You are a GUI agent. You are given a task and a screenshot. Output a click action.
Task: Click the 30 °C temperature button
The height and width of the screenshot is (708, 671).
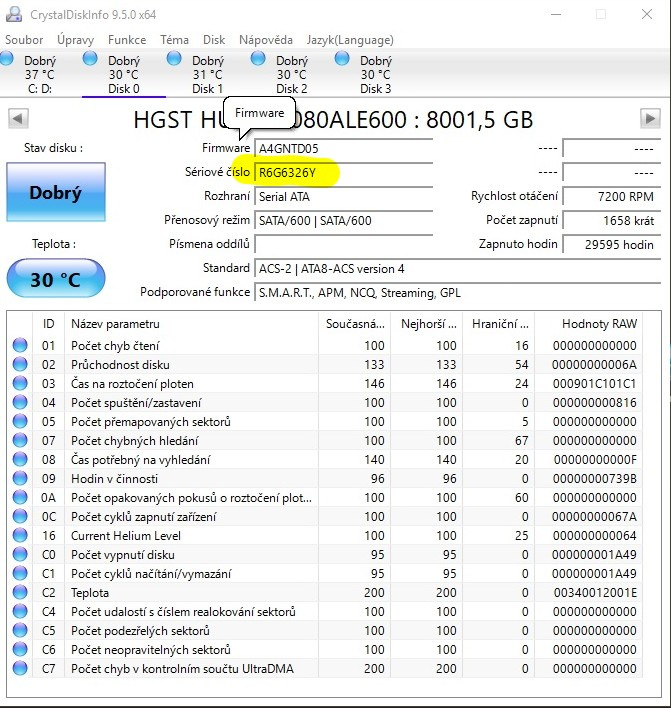(56, 279)
